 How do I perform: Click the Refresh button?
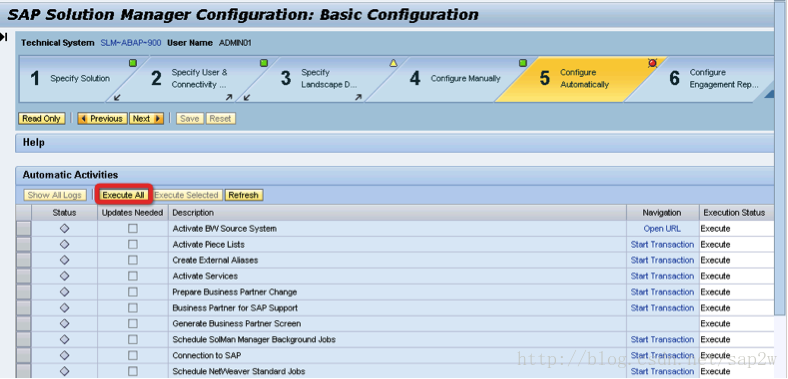pyautogui.click(x=243, y=195)
